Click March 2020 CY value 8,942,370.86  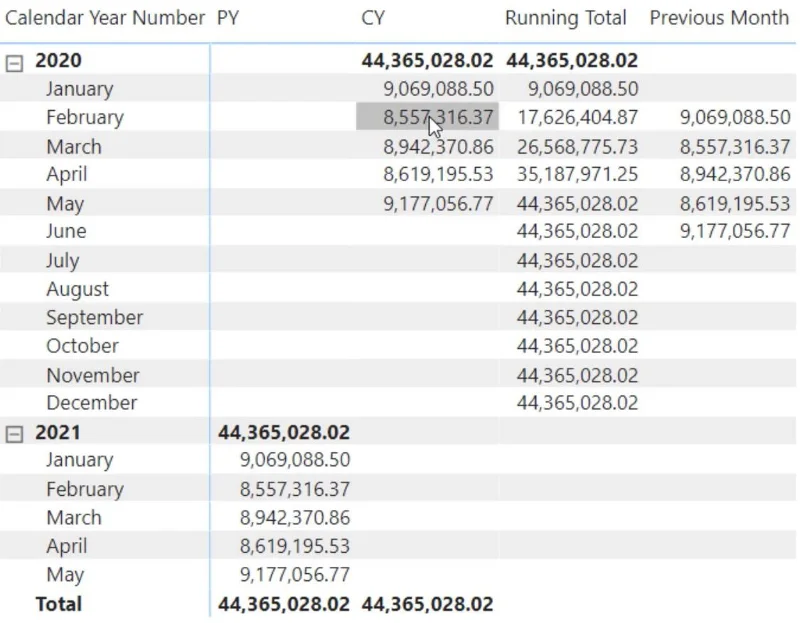[439, 147]
